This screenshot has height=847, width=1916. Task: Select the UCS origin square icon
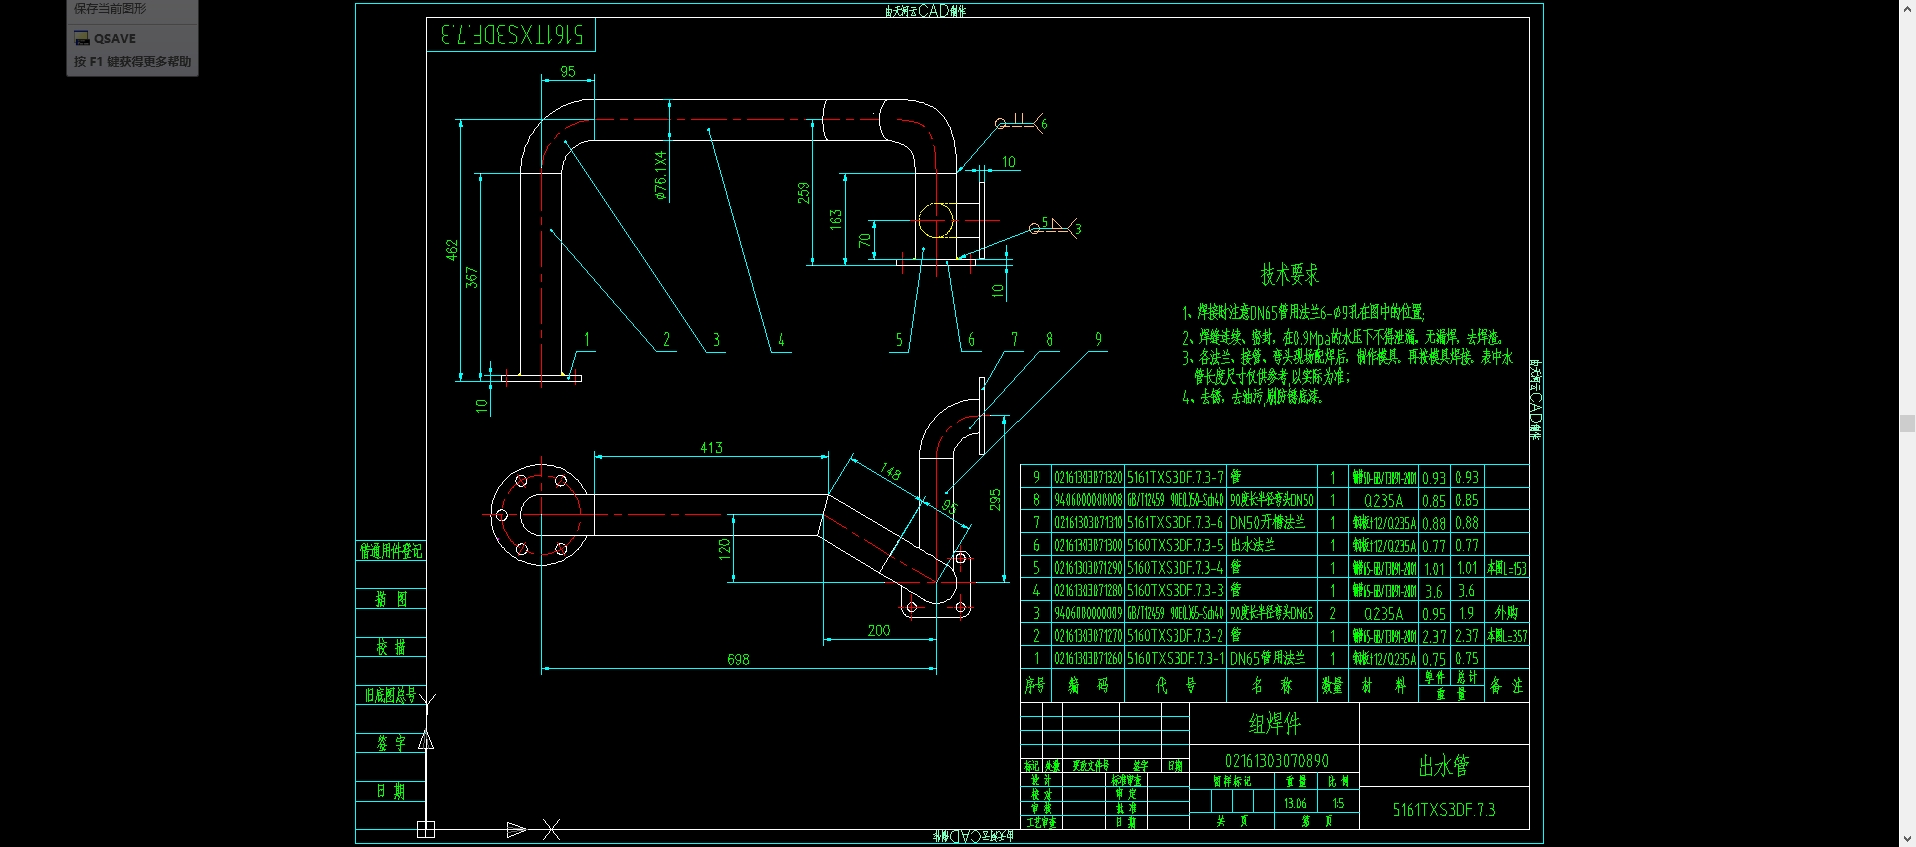(x=426, y=829)
